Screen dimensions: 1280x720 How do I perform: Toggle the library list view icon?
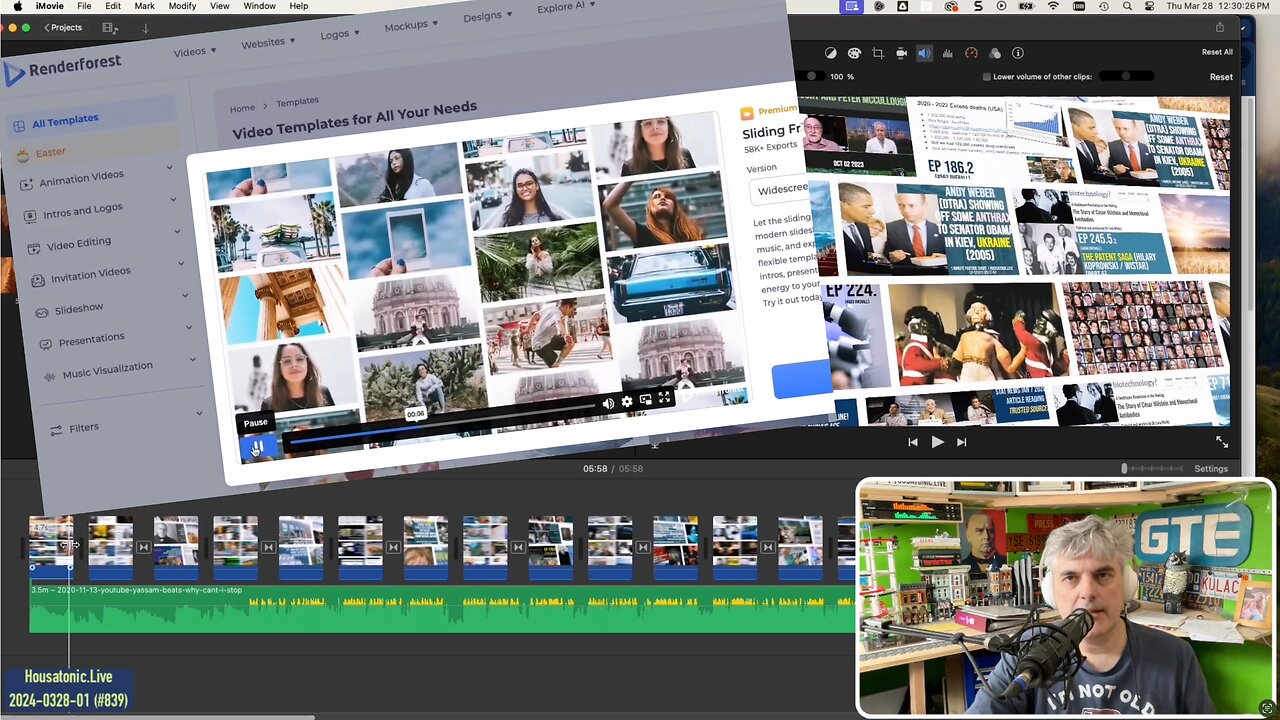110,28
